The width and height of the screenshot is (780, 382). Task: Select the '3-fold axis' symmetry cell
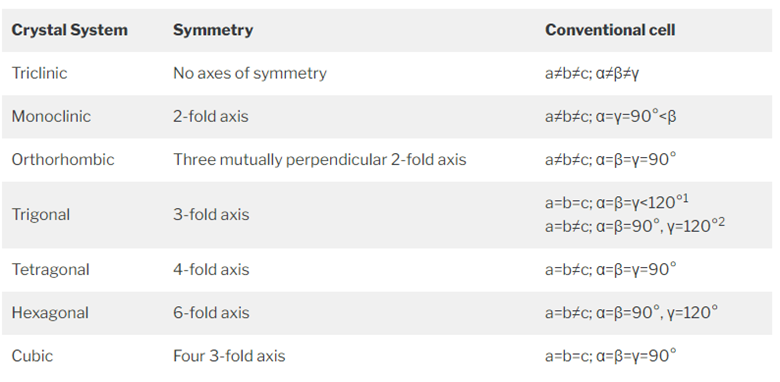coord(211,215)
